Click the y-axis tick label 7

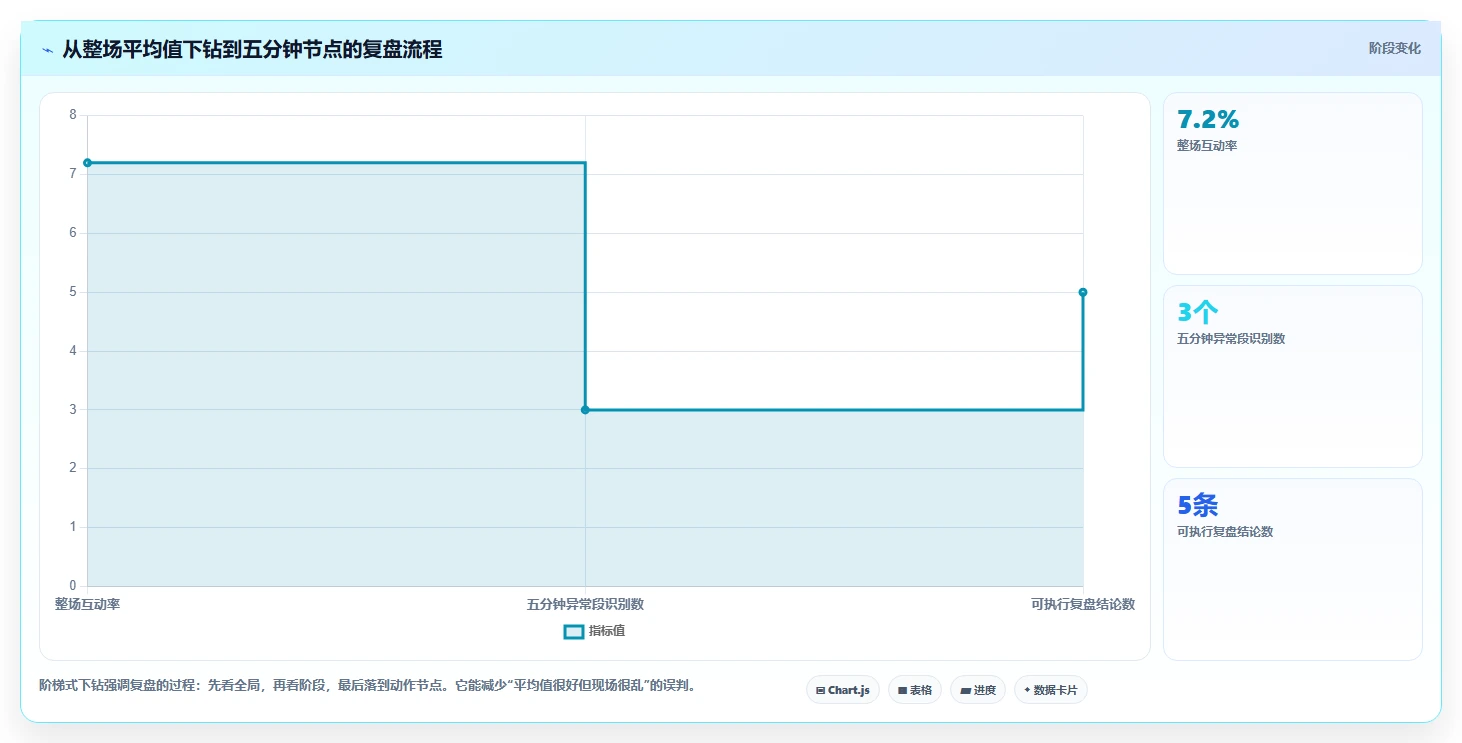73,174
